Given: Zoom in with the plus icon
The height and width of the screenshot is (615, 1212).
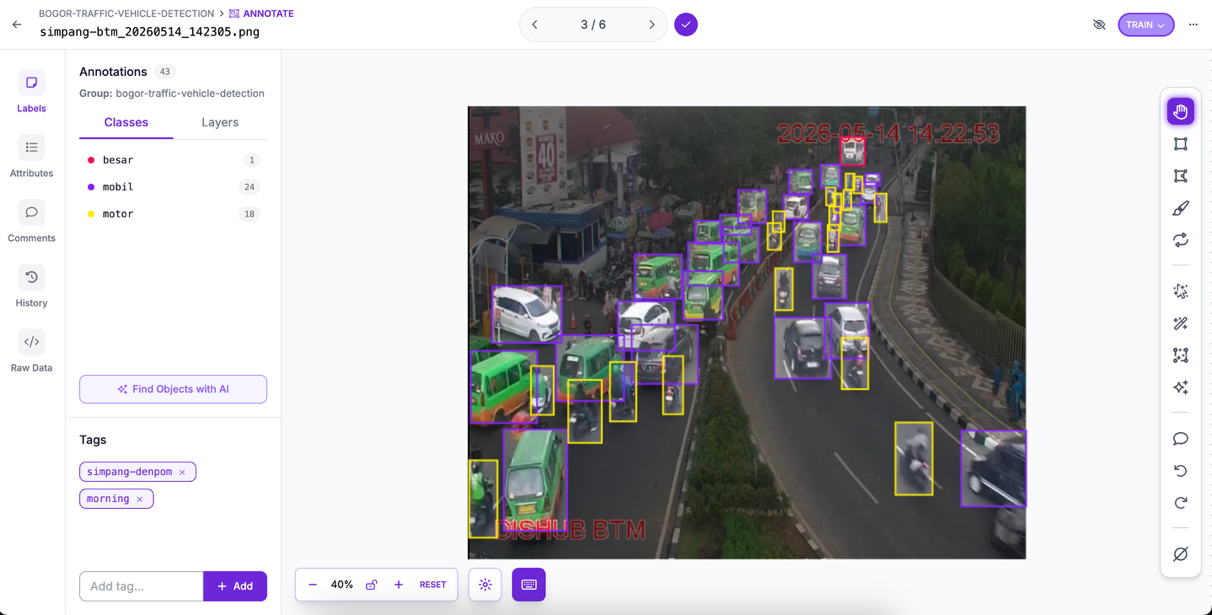Looking at the screenshot, I should click(x=398, y=585).
